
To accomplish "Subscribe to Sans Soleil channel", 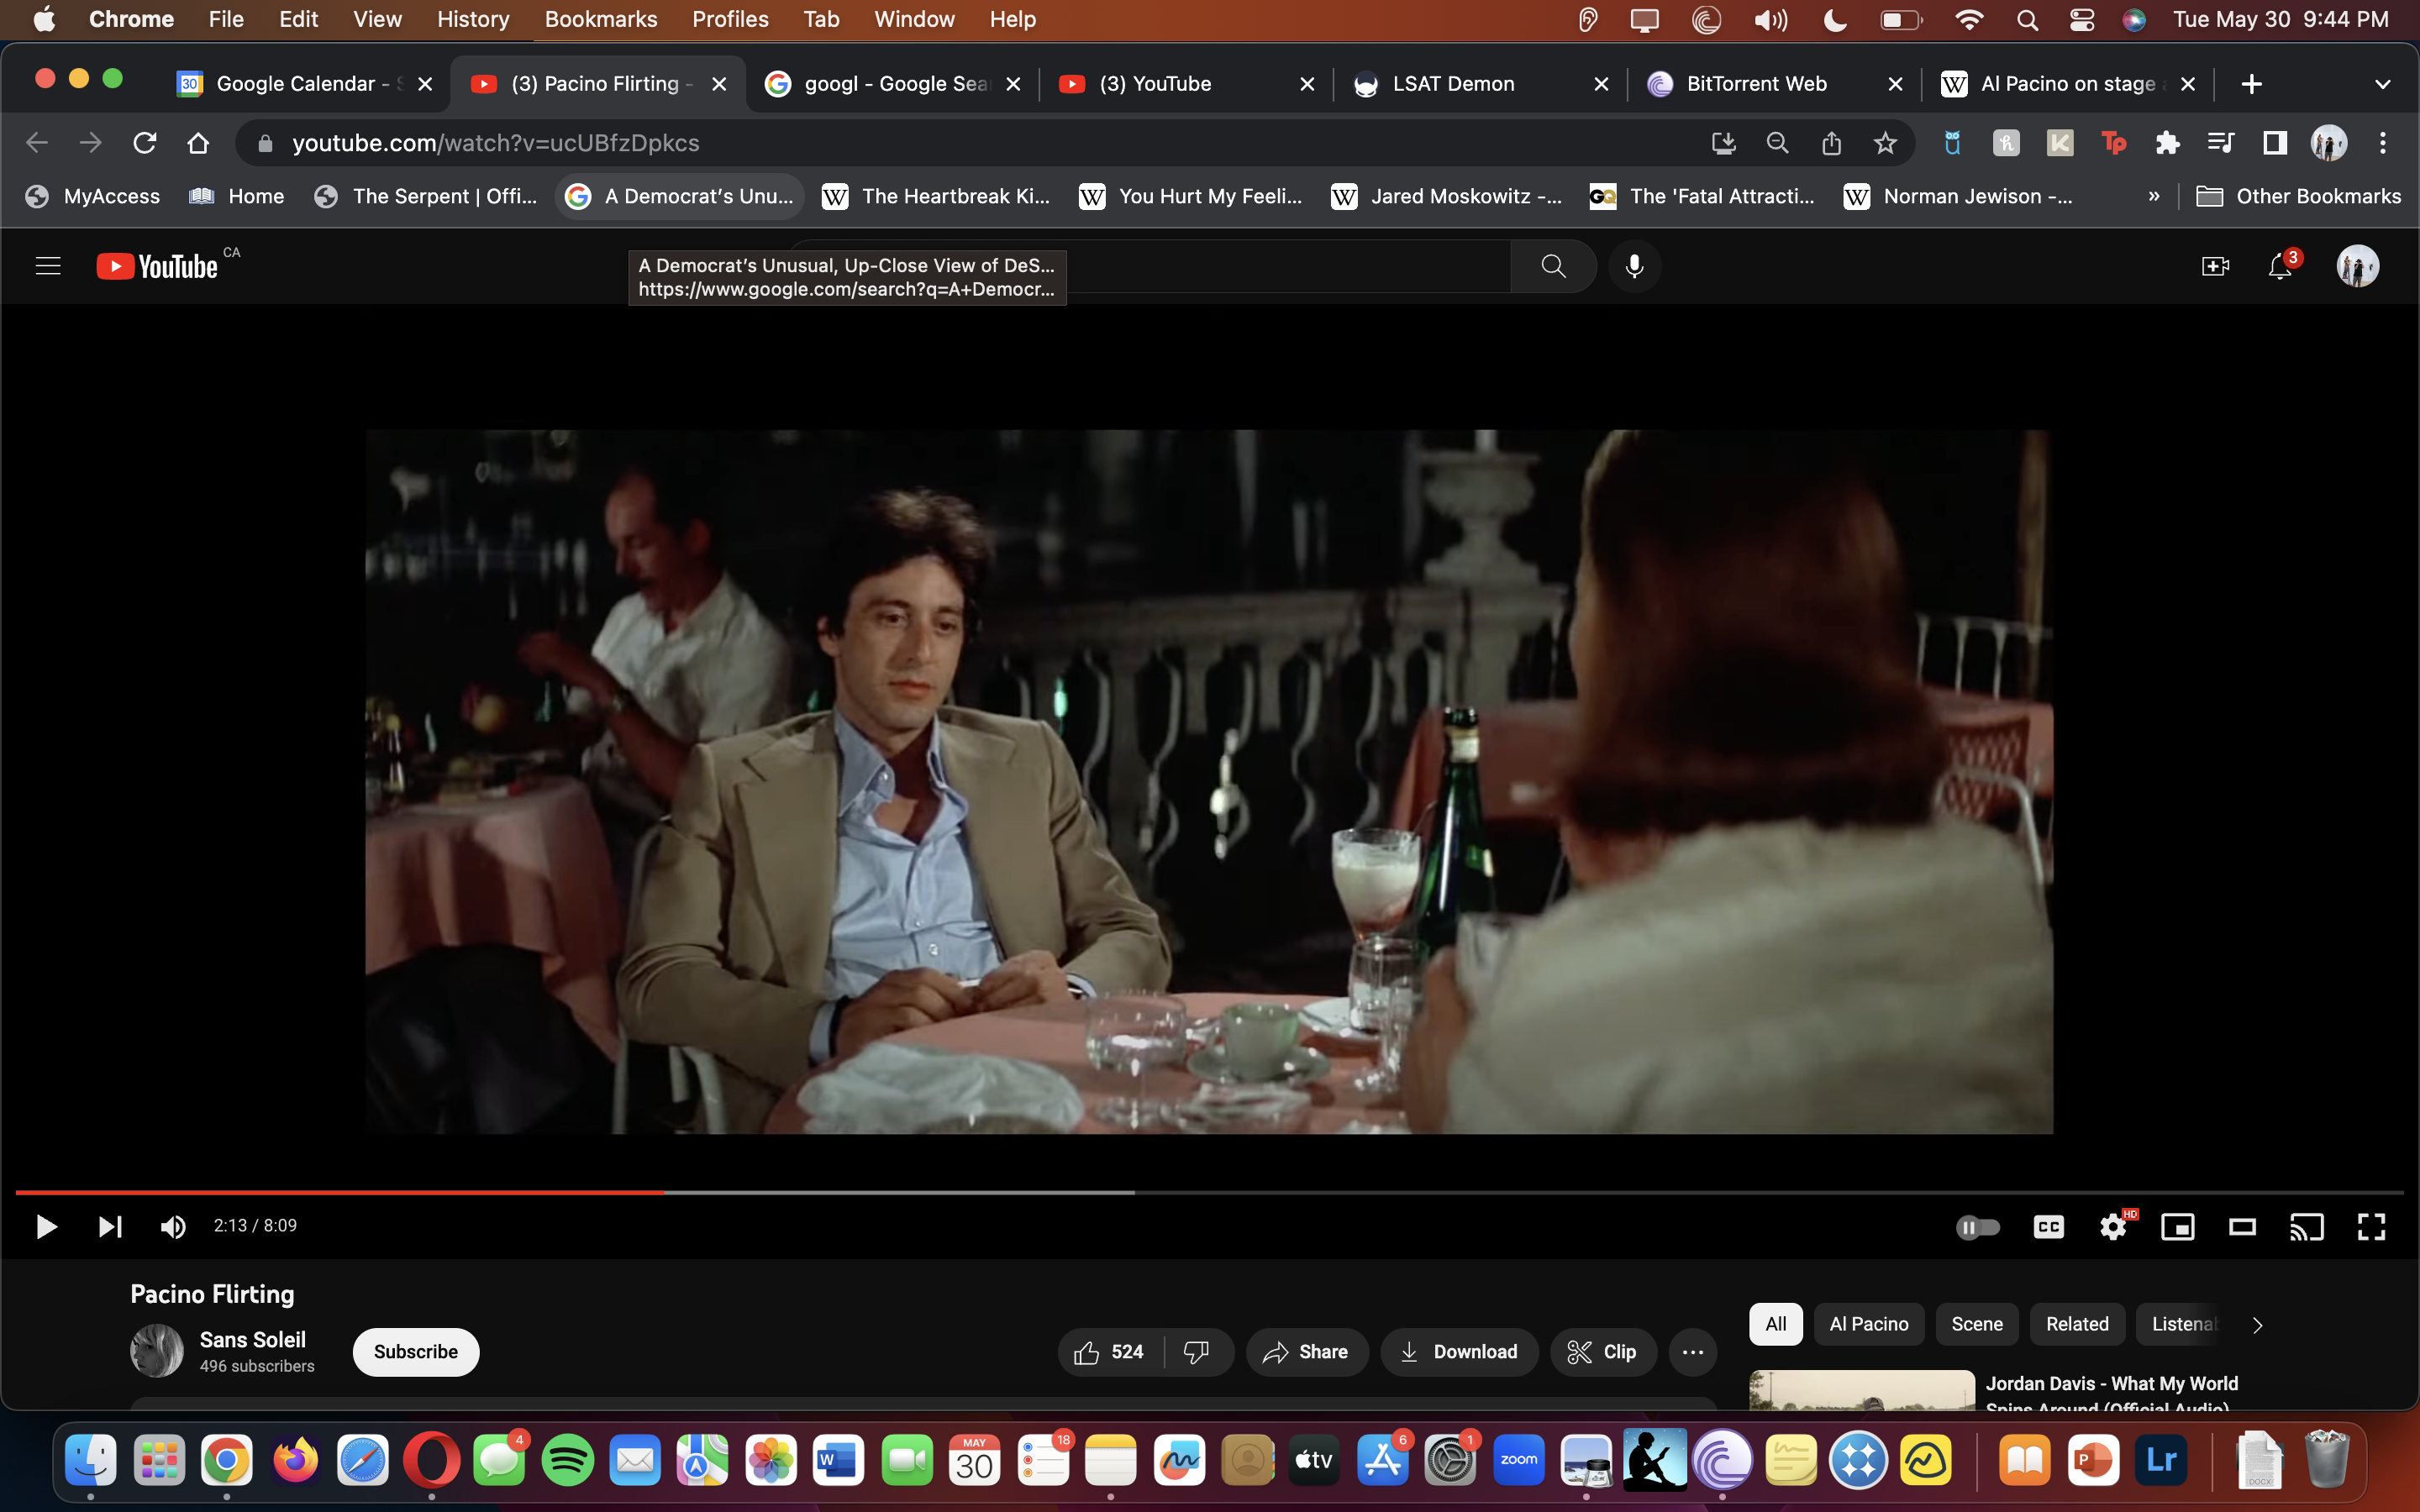I will pyautogui.click(x=415, y=1352).
